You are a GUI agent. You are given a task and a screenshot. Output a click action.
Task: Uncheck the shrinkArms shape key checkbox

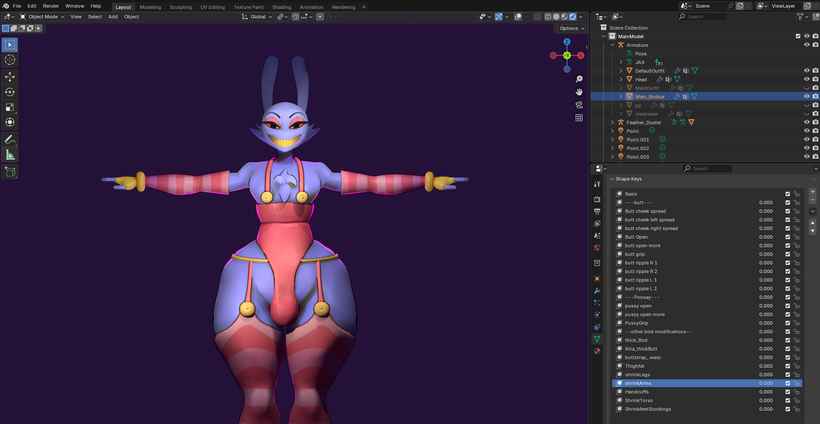click(x=787, y=383)
